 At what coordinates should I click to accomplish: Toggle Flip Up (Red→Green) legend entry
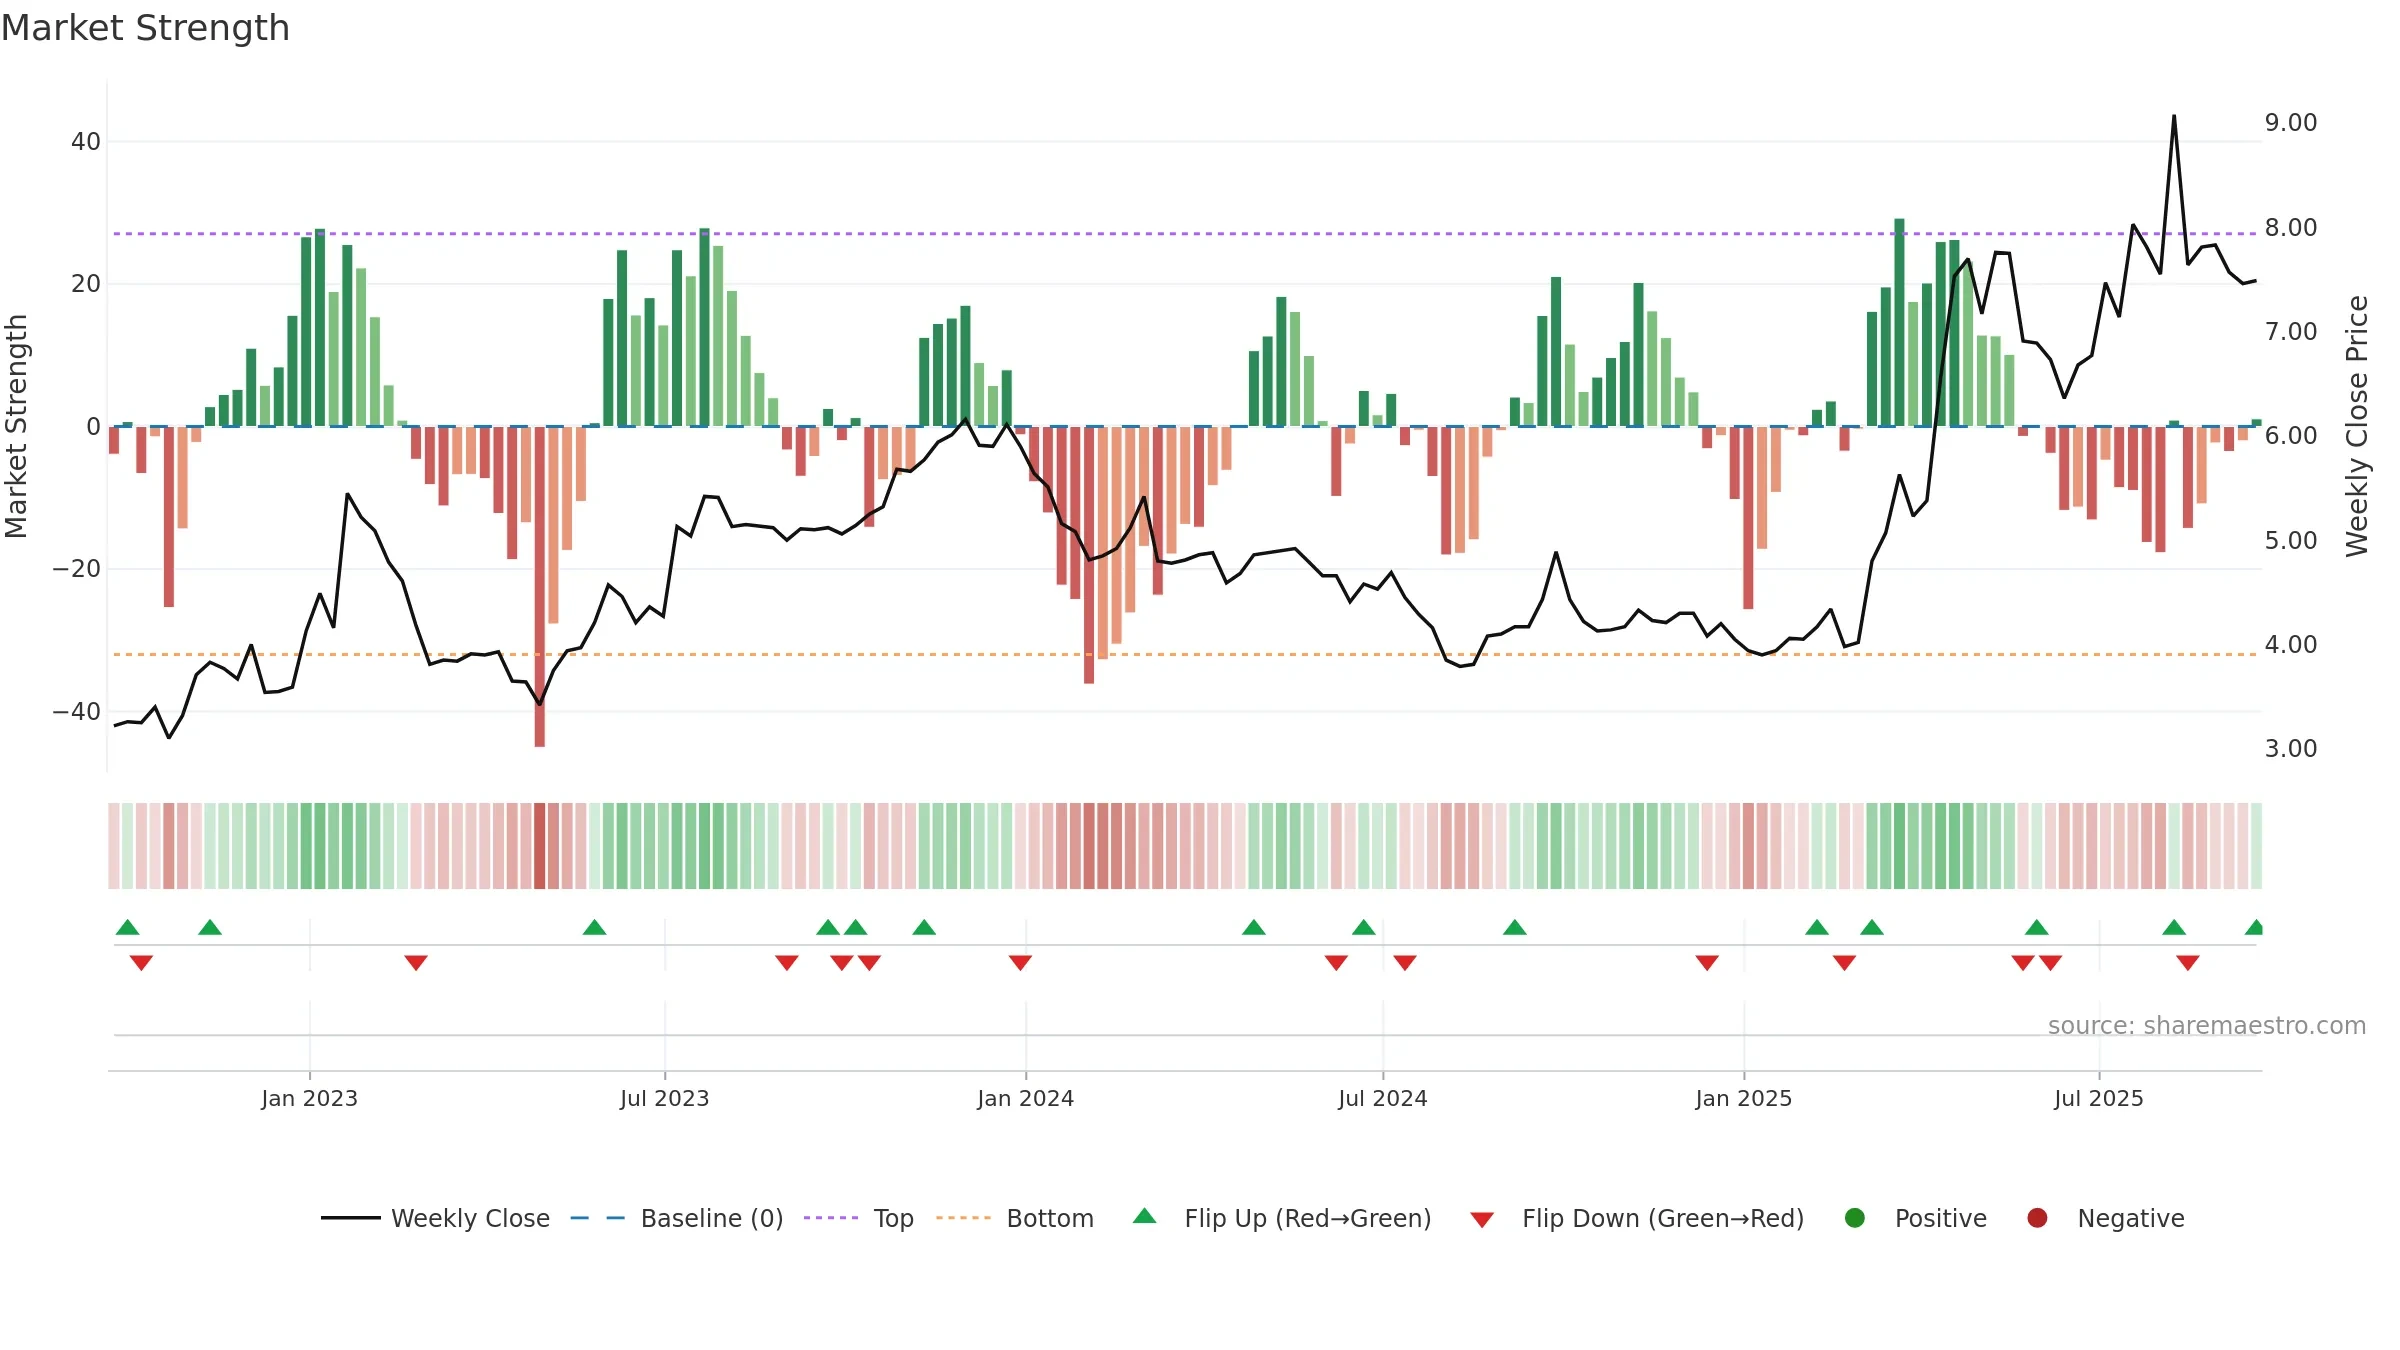1282,1218
